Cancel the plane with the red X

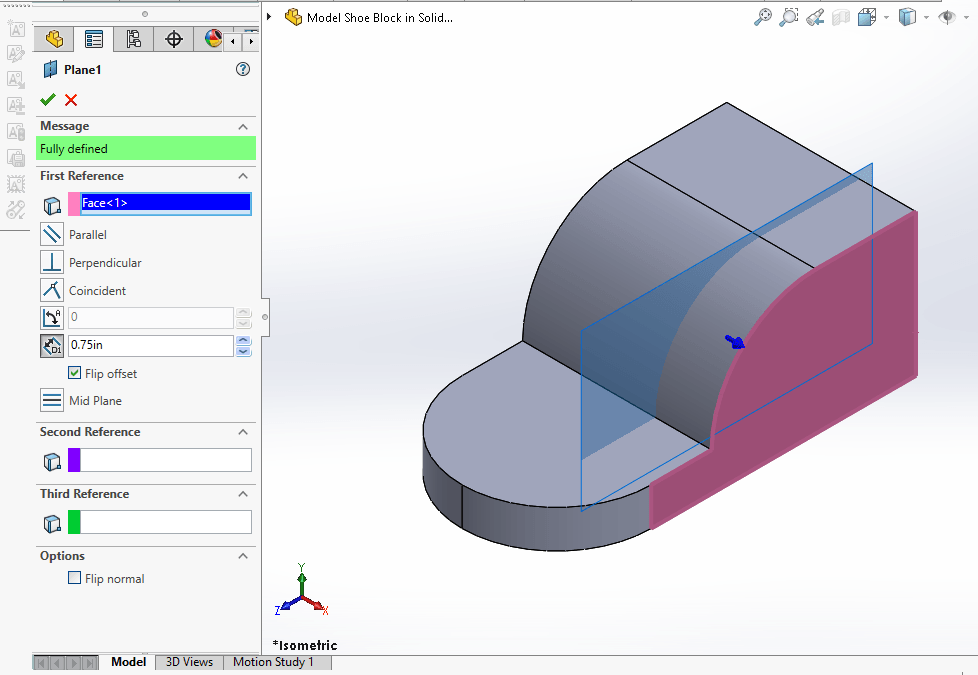coord(71,99)
